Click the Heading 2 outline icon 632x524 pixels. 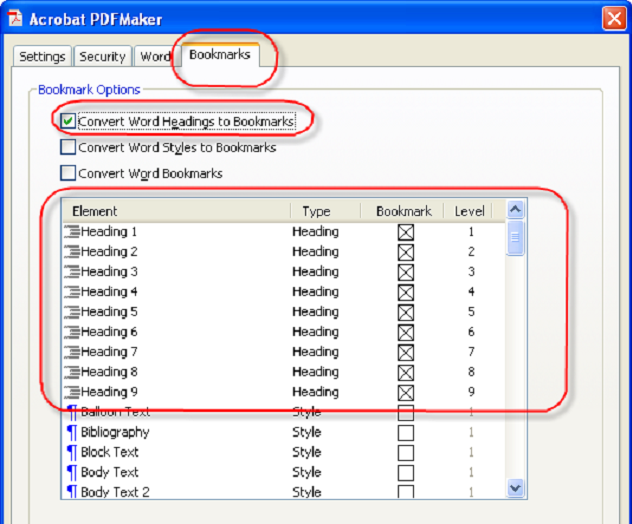tap(72, 252)
